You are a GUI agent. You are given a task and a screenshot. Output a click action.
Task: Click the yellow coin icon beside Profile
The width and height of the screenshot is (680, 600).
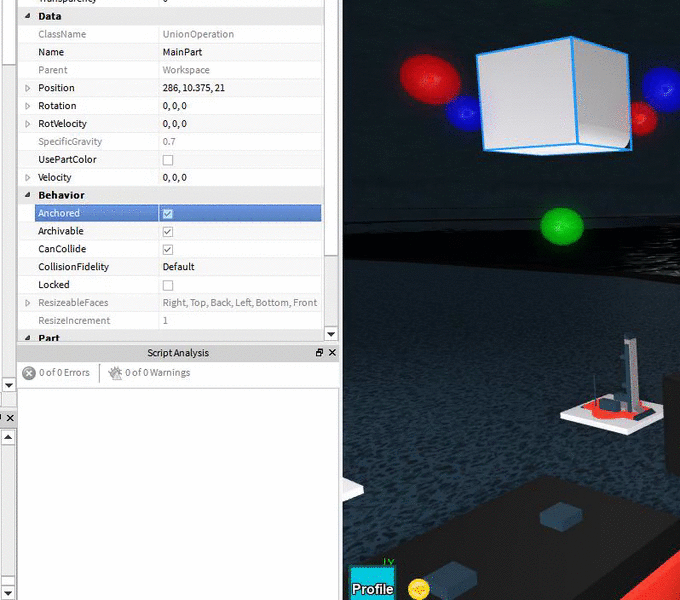coord(418,589)
